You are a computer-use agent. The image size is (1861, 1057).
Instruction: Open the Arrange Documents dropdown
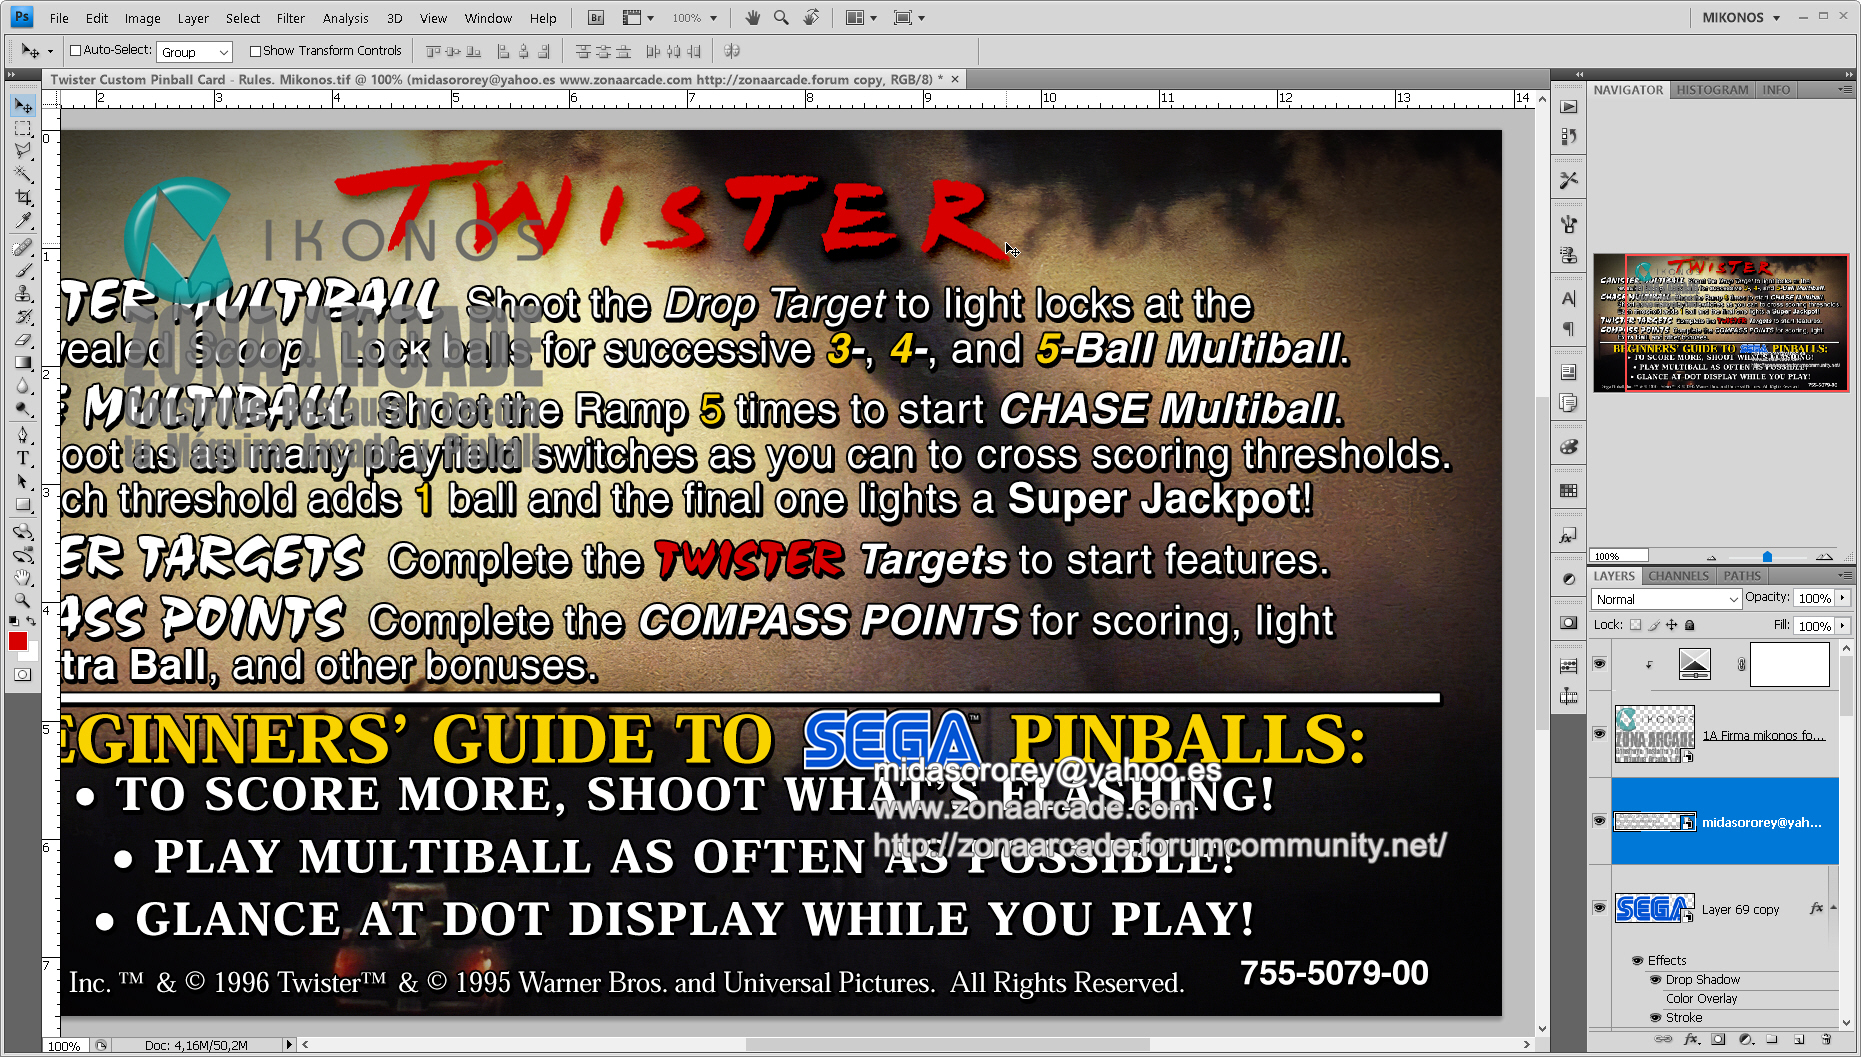coord(860,17)
